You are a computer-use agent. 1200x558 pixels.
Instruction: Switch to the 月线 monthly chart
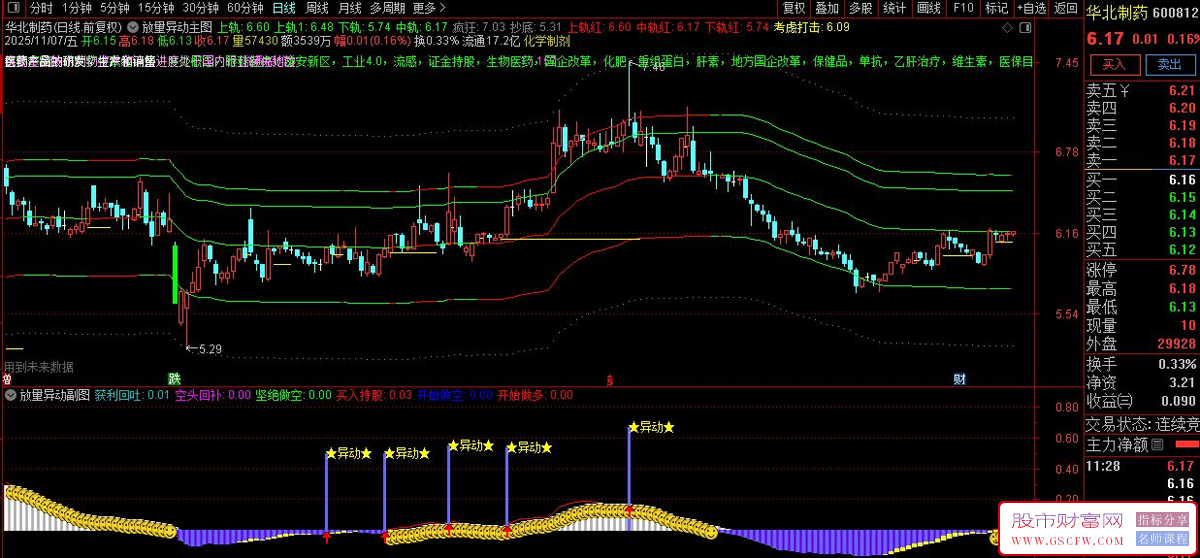(x=350, y=8)
